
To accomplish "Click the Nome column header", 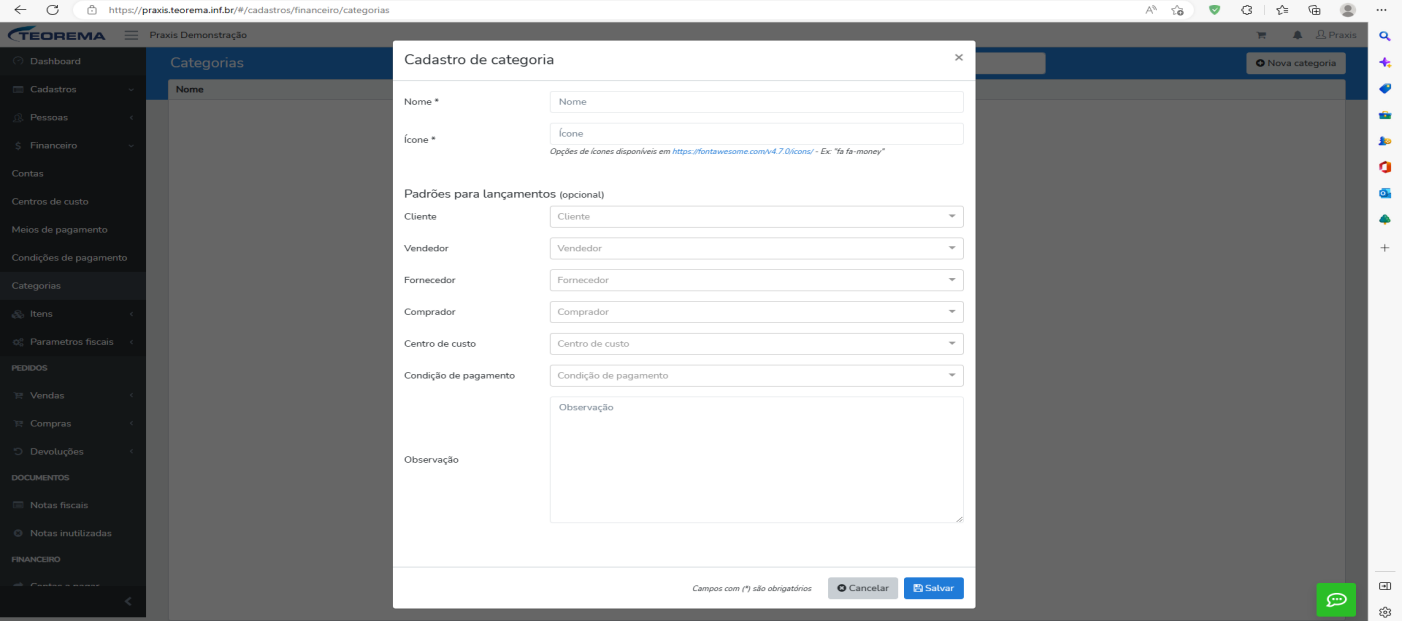I will [x=189, y=90].
